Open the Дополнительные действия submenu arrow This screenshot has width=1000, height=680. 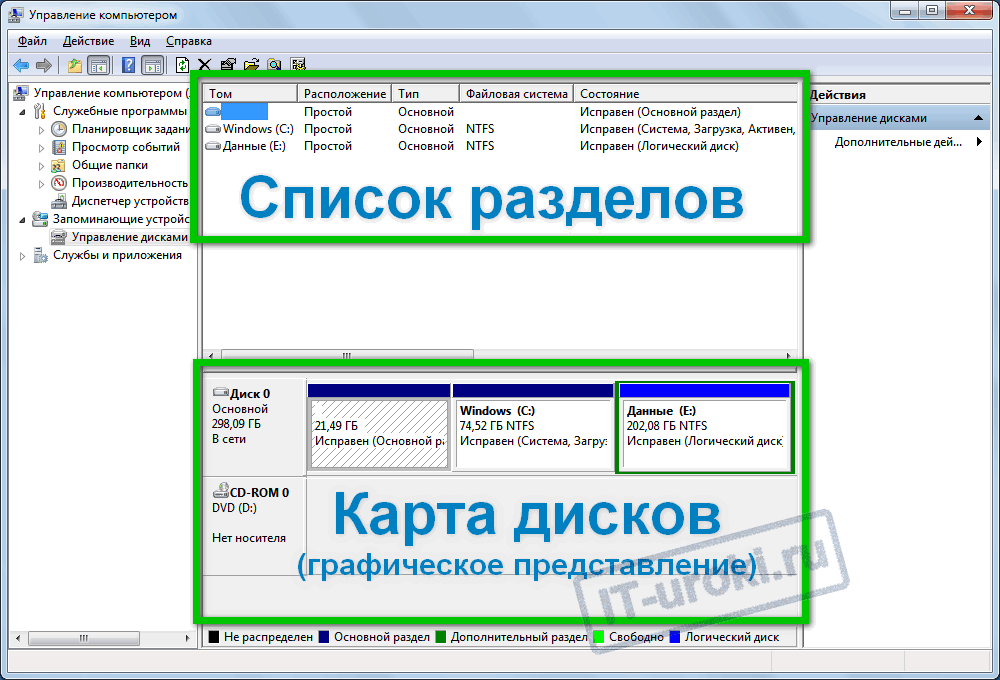pos(979,142)
